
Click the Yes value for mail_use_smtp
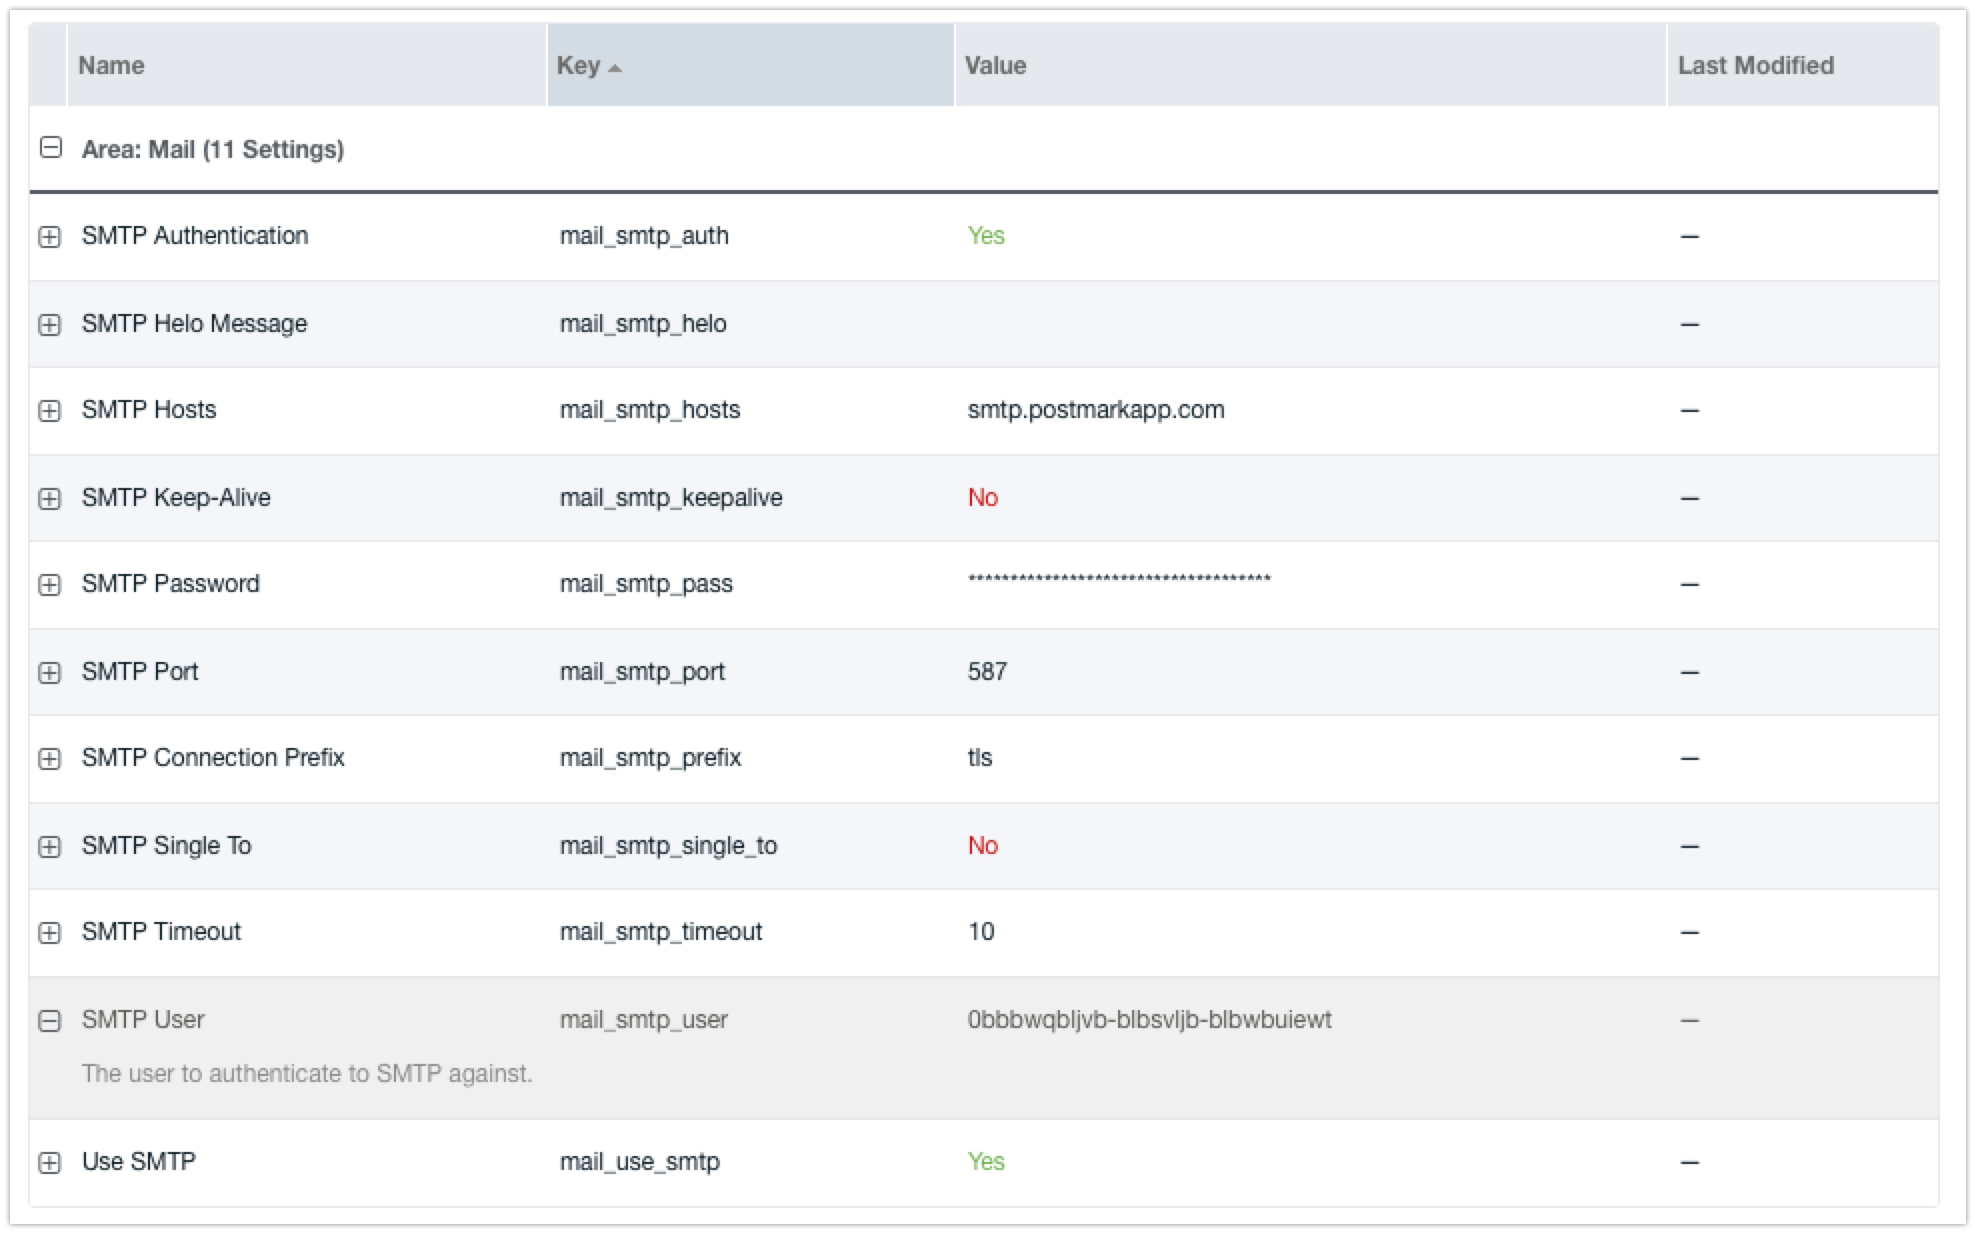click(x=986, y=1161)
